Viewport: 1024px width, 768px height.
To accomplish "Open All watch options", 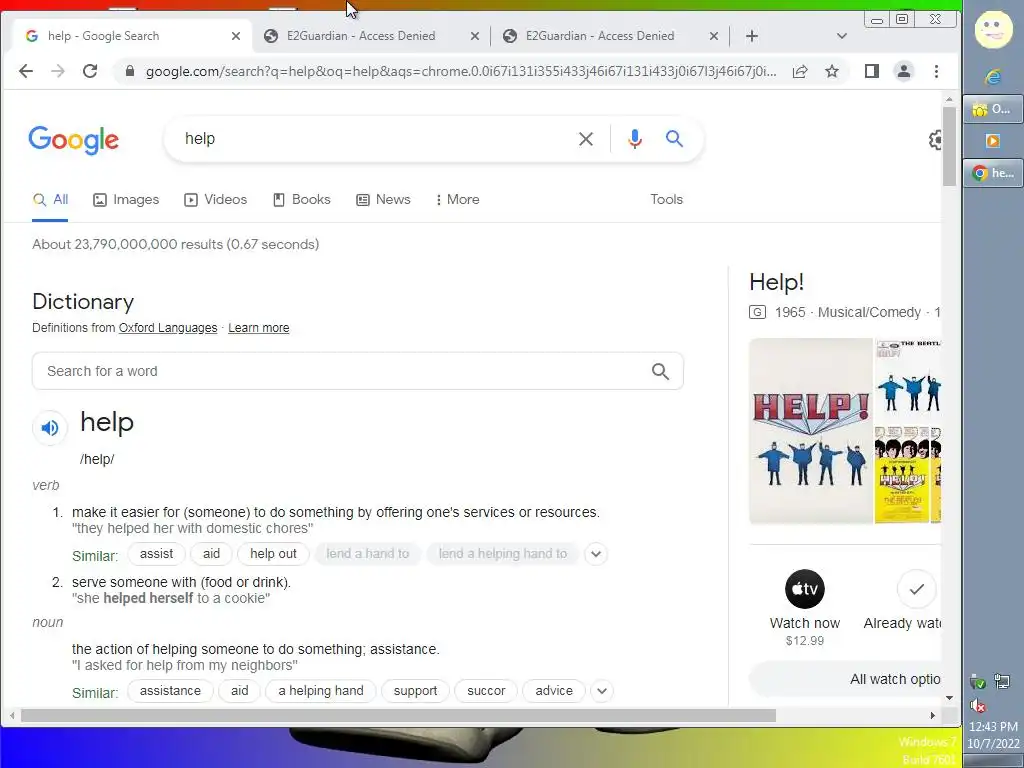I will [x=846, y=679].
